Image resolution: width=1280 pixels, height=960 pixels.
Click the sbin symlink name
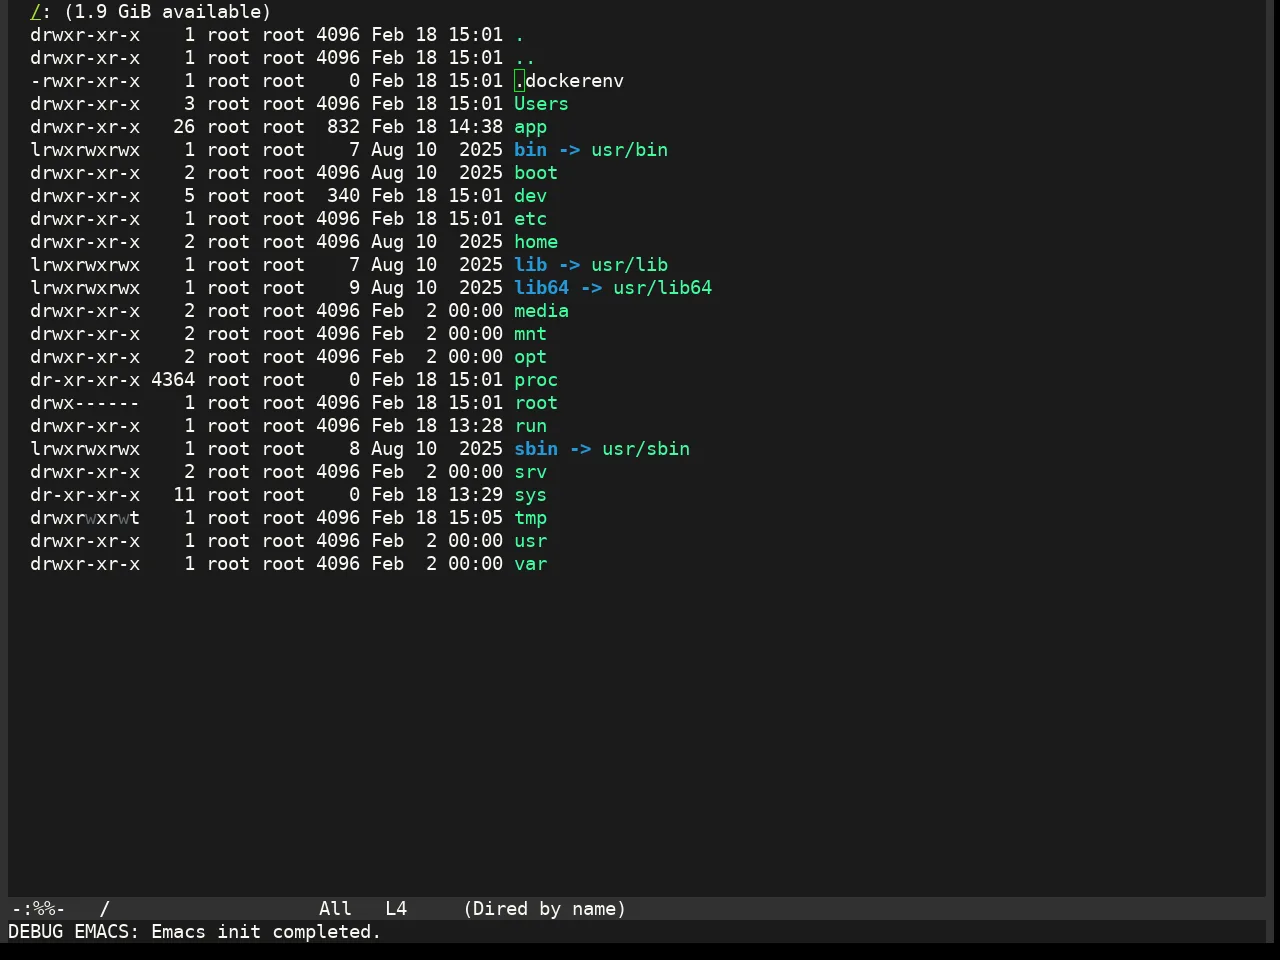tap(536, 449)
